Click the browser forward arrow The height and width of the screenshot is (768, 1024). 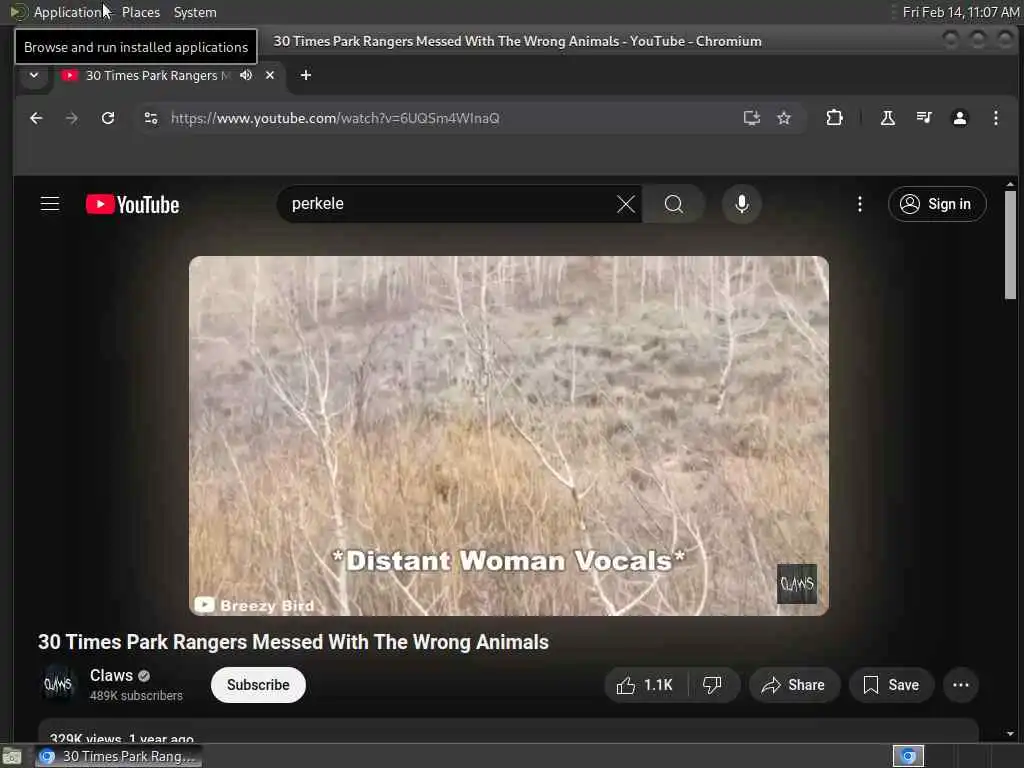72,118
